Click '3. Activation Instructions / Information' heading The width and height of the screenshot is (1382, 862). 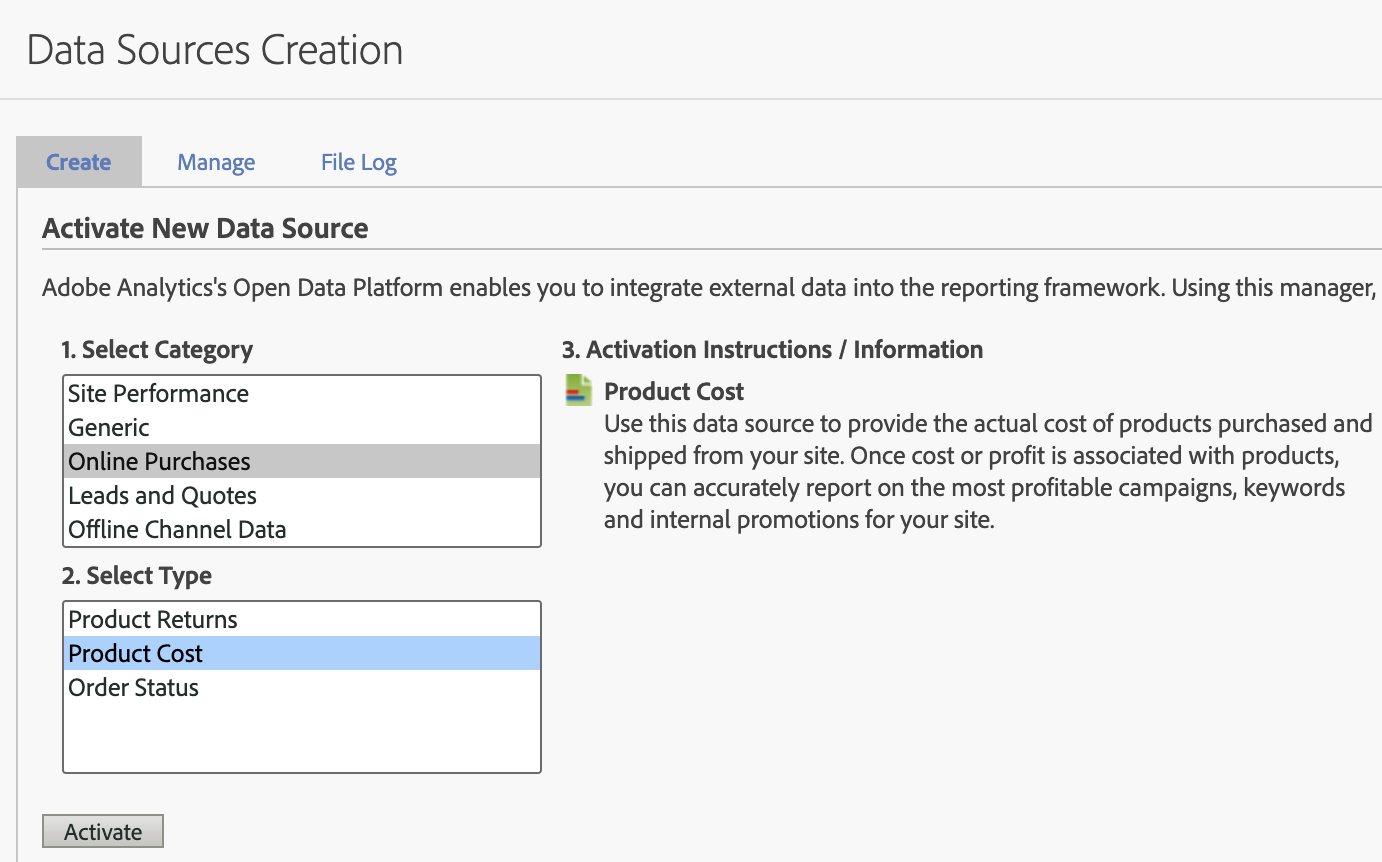(x=772, y=350)
